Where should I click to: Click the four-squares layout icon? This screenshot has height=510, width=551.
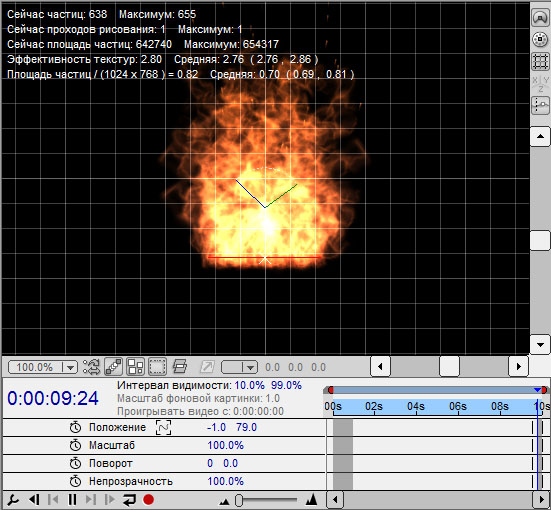coord(136,367)
